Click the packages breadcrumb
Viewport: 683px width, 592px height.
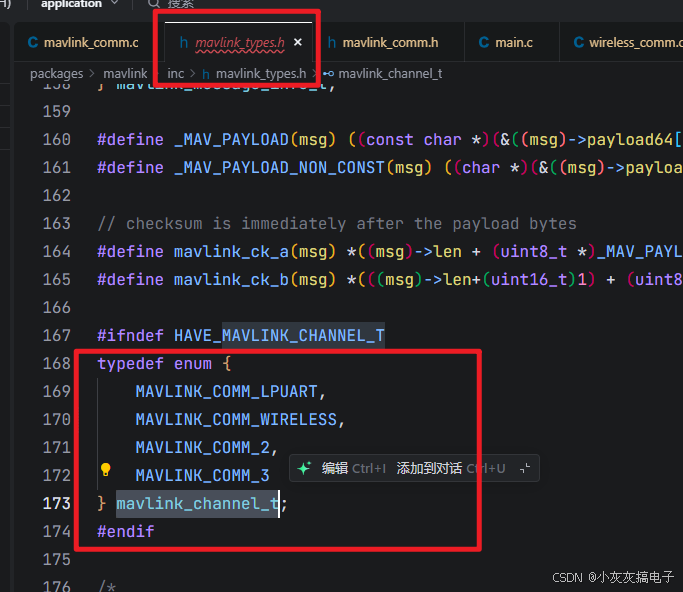tap(56, 74)
